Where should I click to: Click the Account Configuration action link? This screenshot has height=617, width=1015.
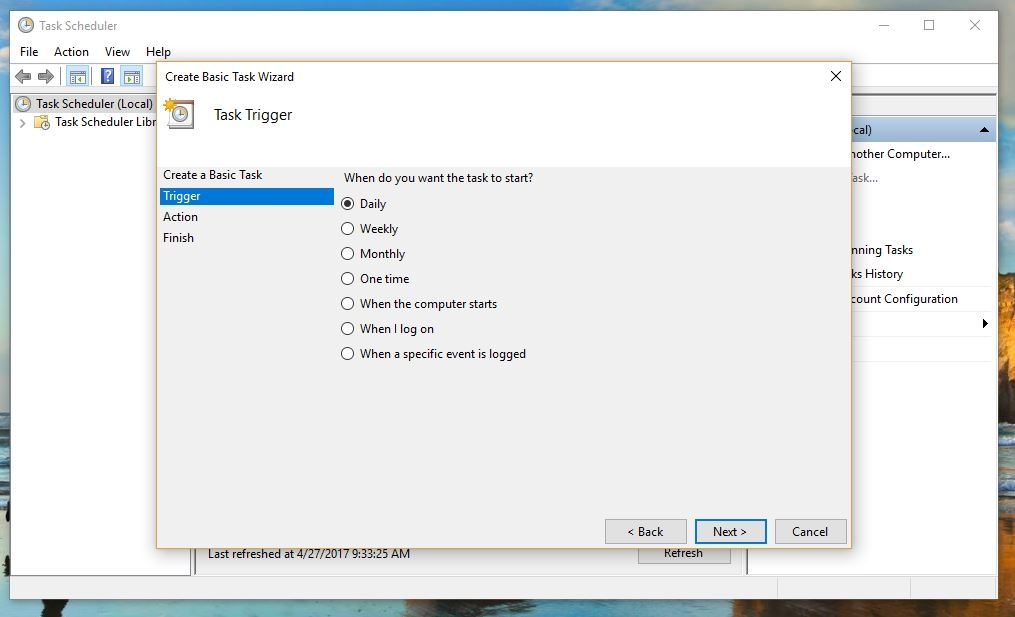(904, 298)
